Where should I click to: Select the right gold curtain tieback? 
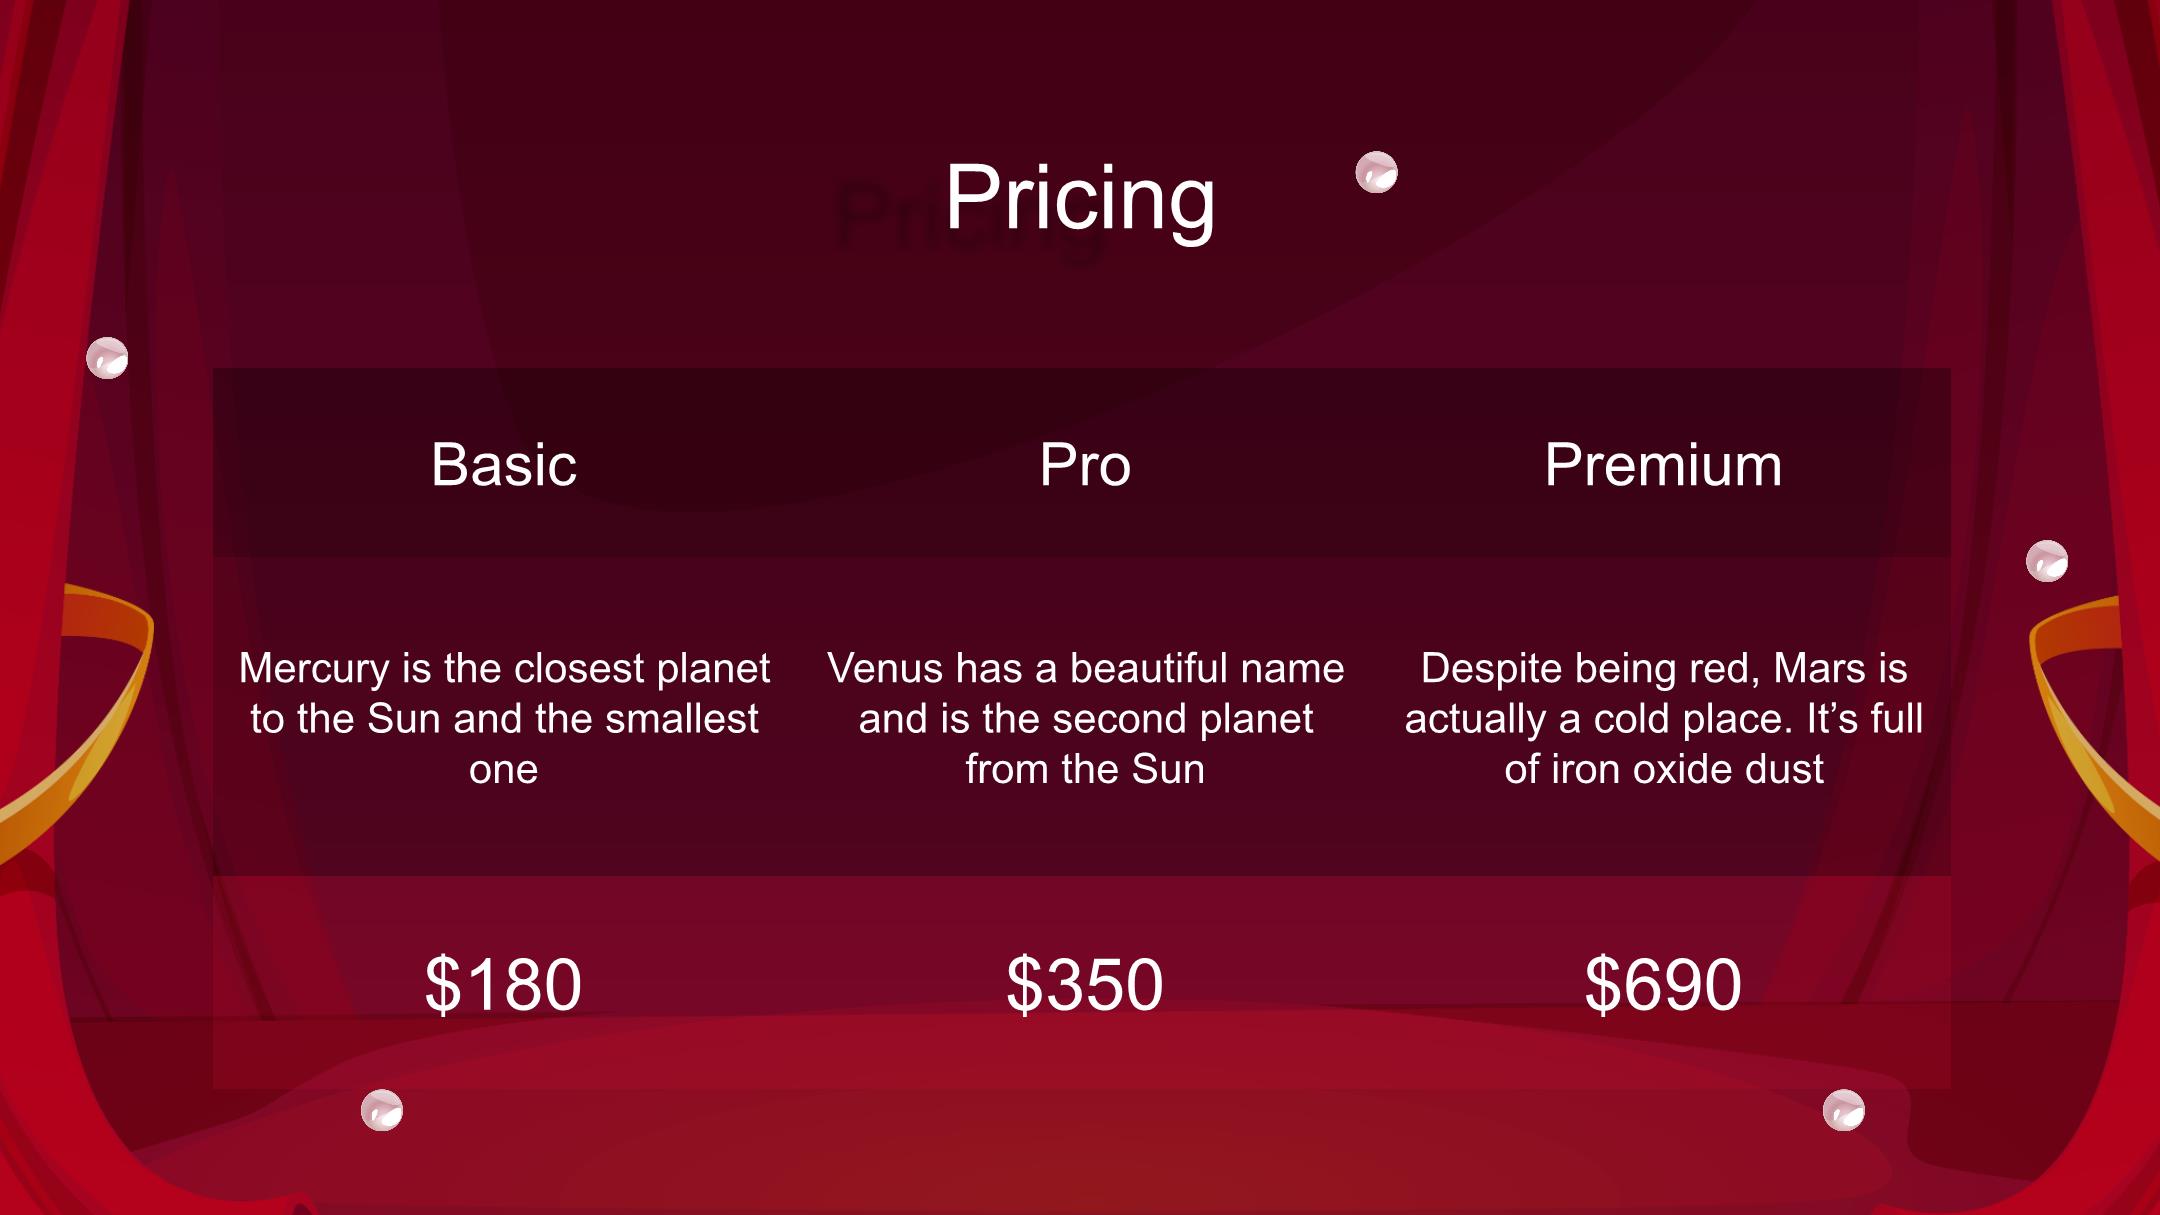2090,720
